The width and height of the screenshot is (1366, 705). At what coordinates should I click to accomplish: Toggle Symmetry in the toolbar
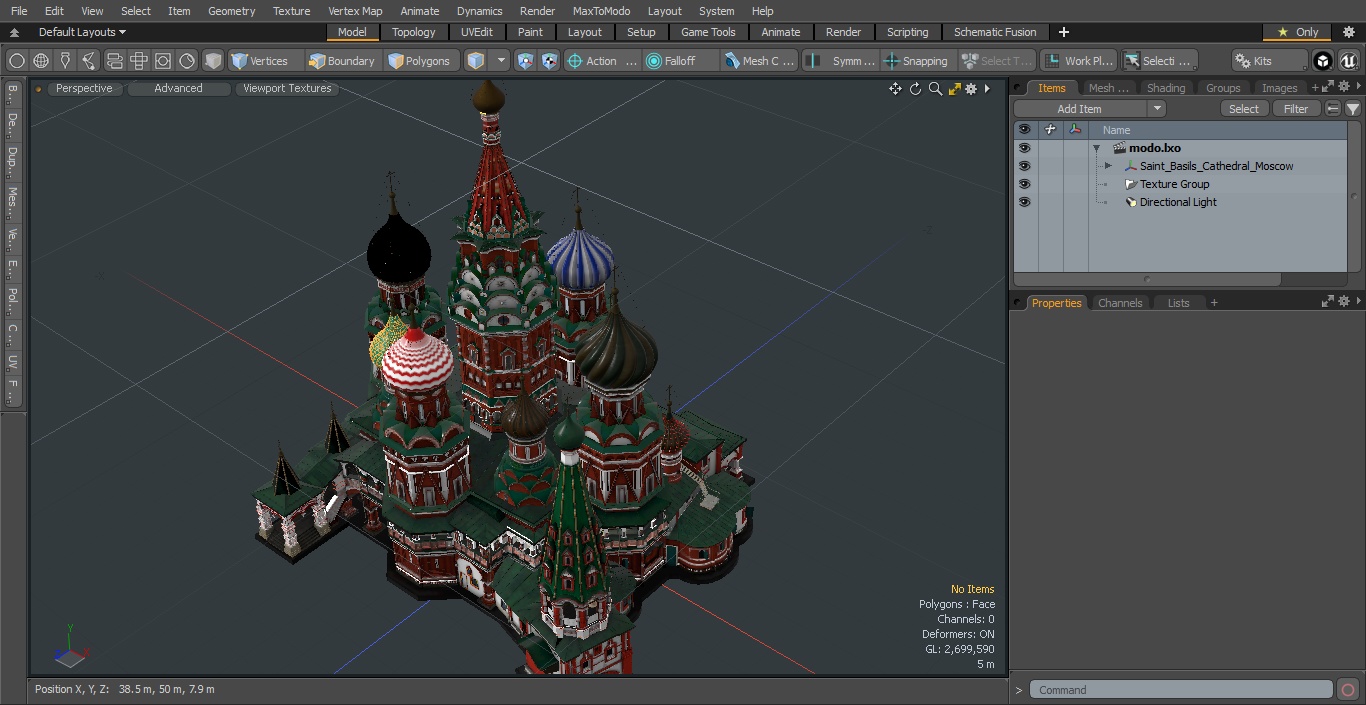[x=842, y=61]
